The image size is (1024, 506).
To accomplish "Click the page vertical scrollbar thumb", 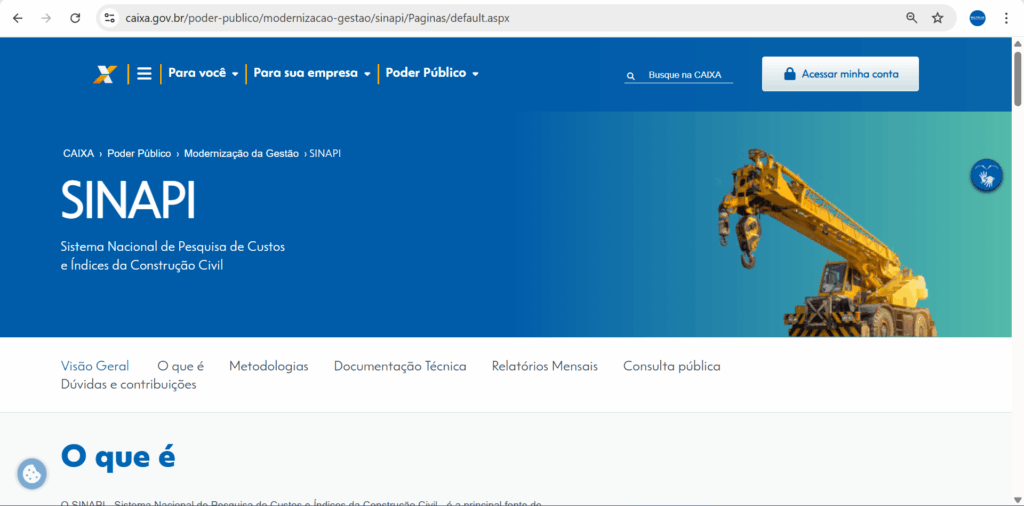I will 1017,77.
